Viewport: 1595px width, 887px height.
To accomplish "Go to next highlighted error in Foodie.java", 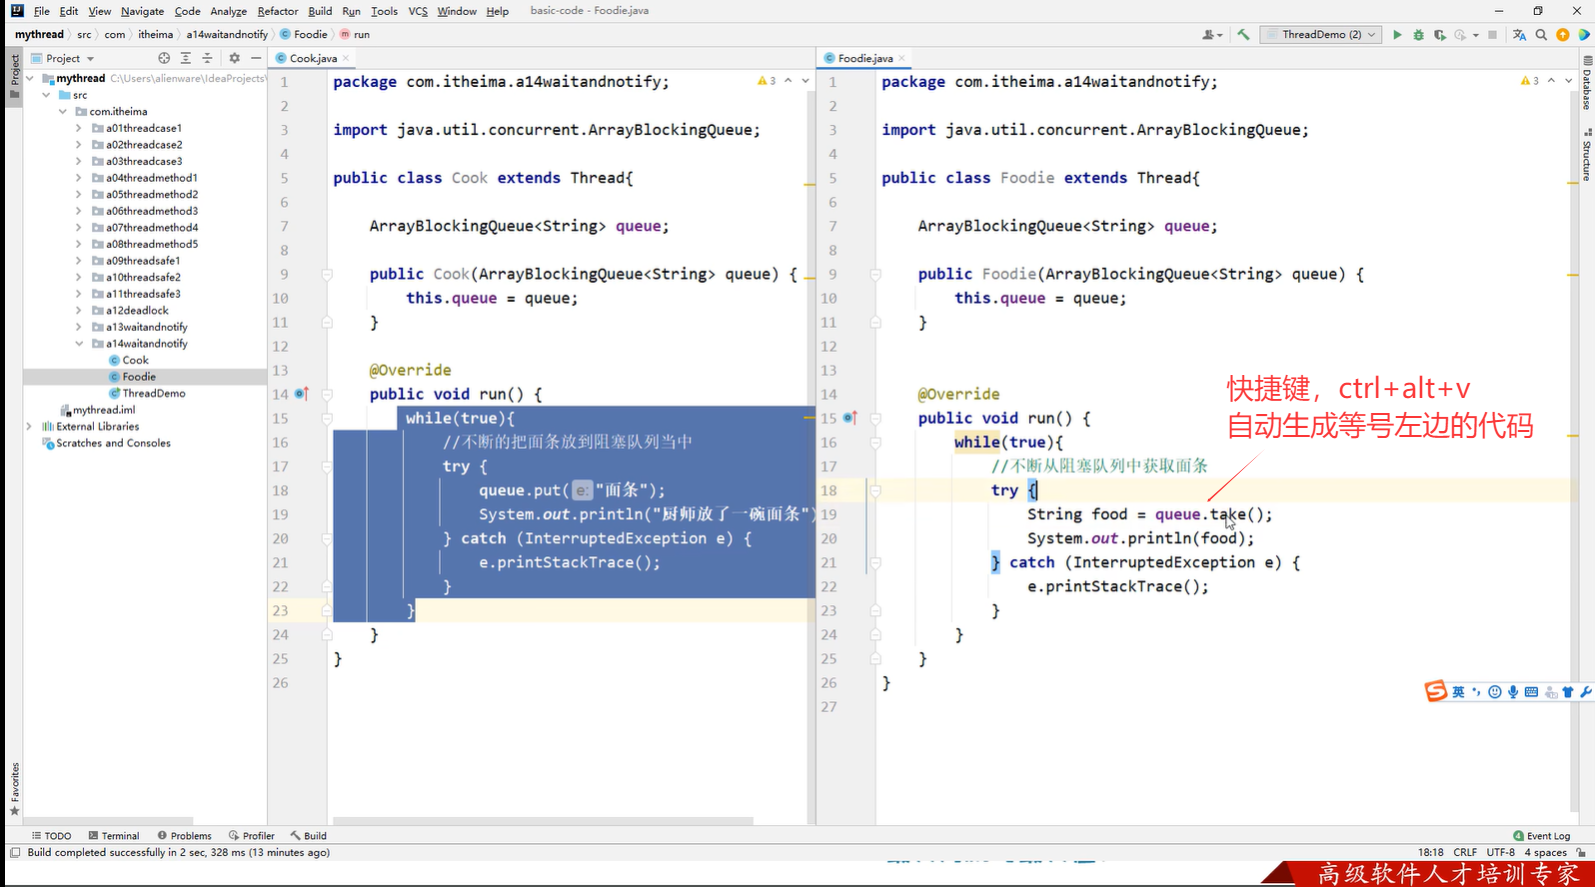I will (1568, 81).
